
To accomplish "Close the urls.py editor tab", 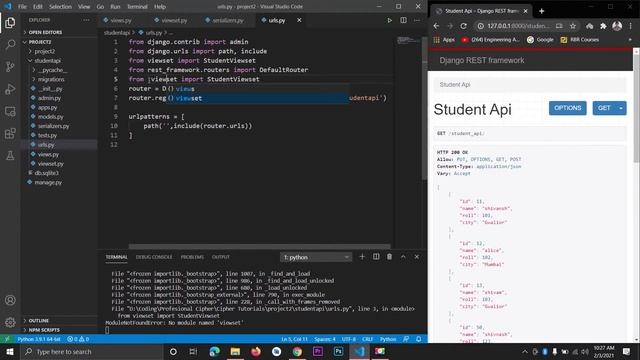I will (x=299, y=20).
